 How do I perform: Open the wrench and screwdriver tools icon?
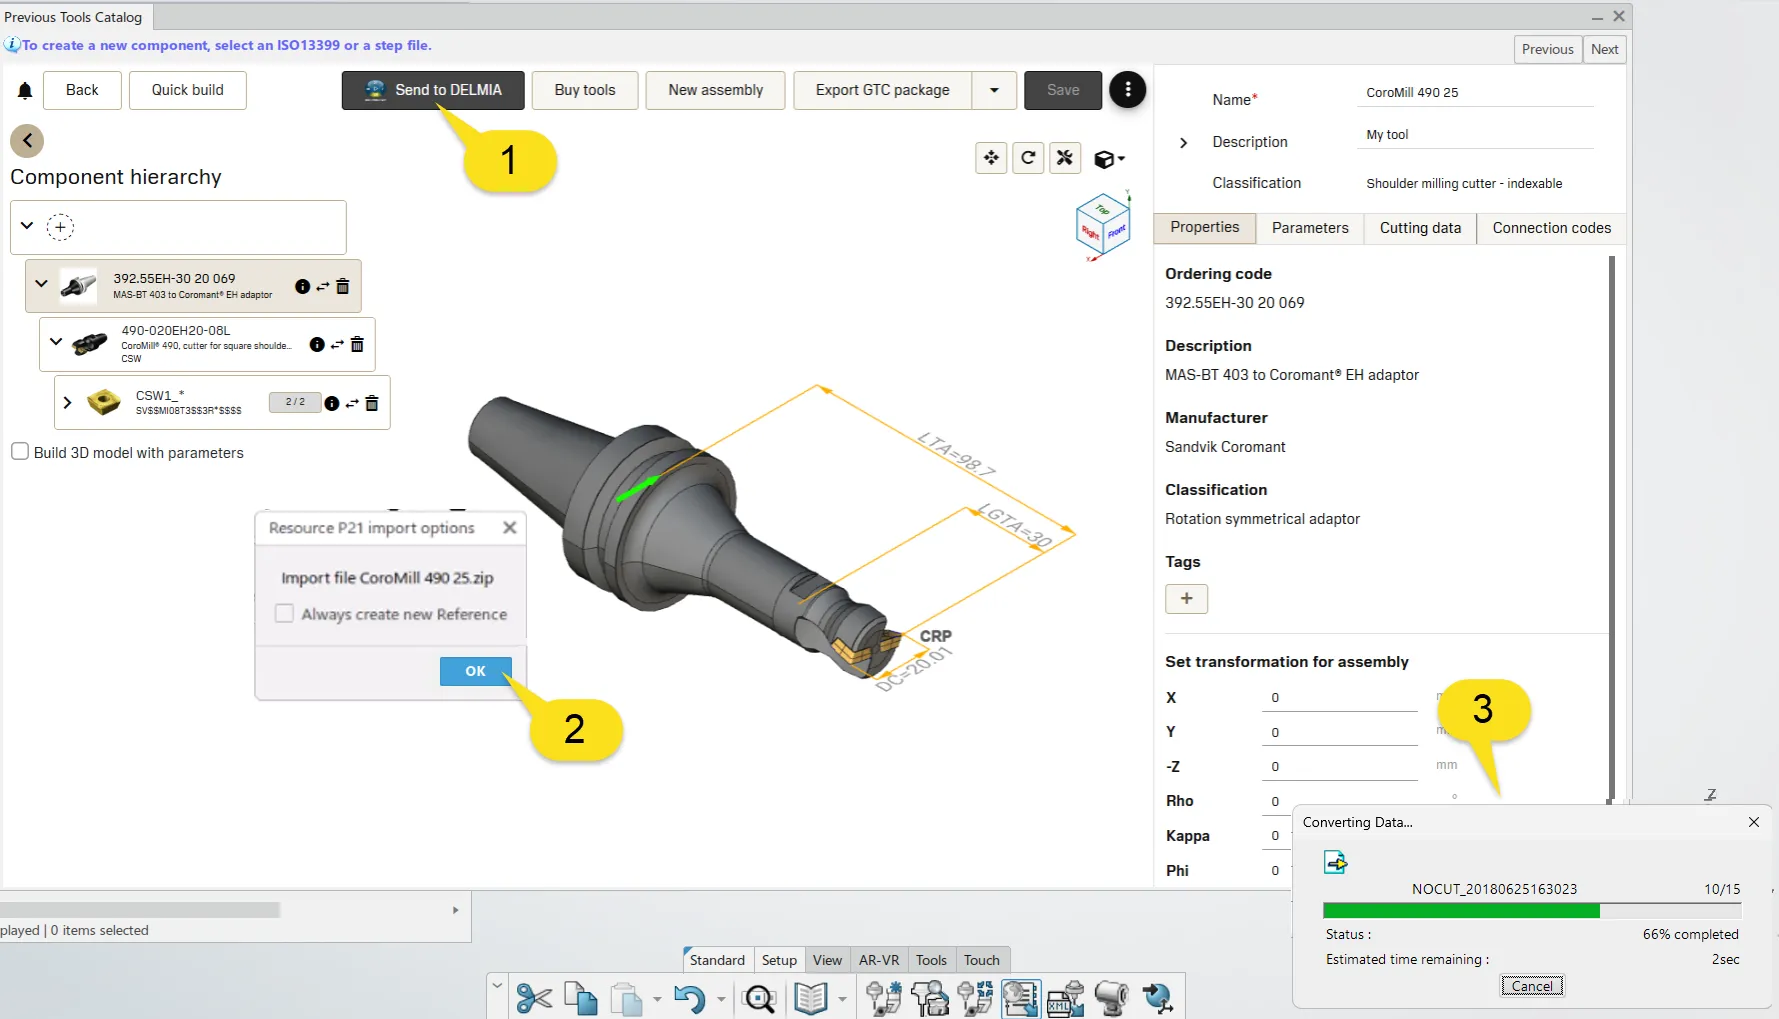1065,158
